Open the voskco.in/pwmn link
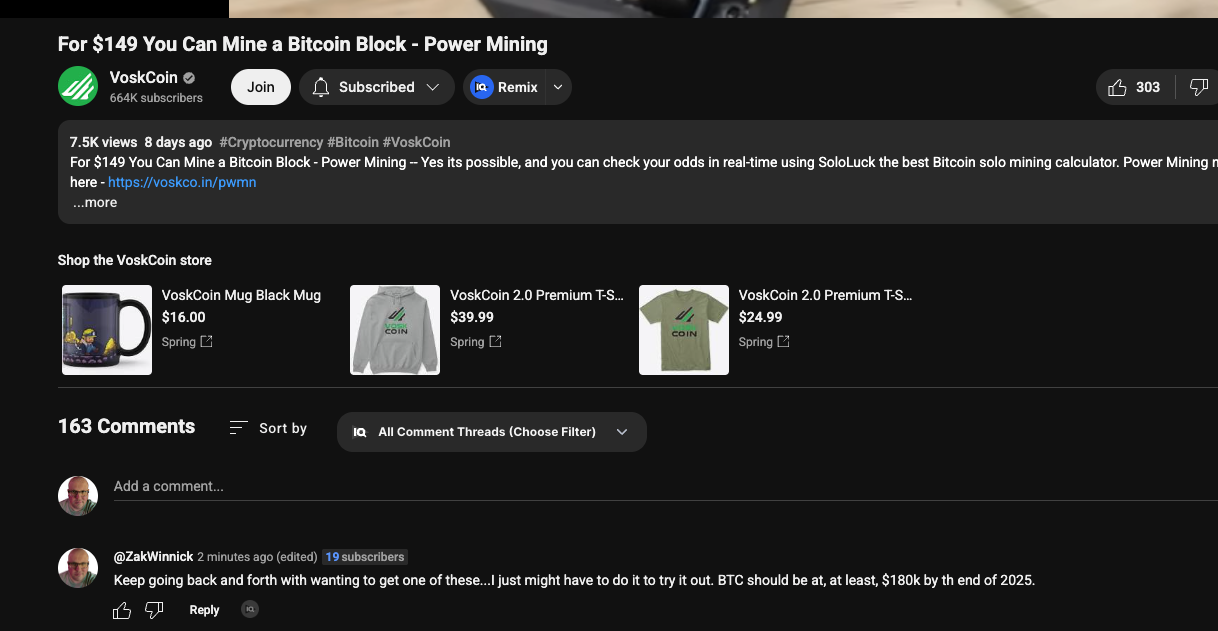 click(182, 182)
